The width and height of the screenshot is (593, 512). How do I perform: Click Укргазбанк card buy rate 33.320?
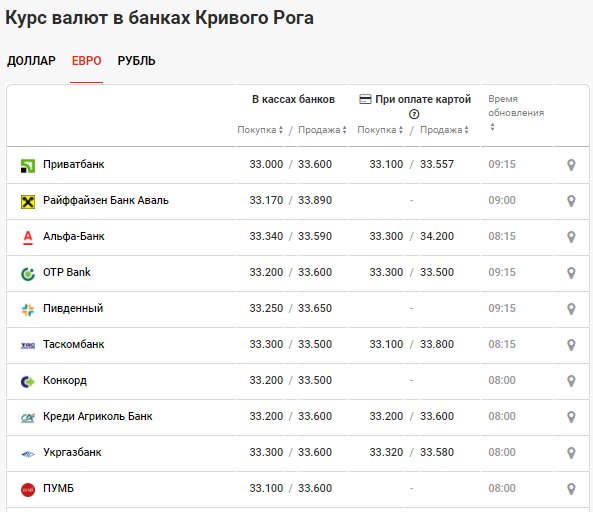tap(386, 452)
